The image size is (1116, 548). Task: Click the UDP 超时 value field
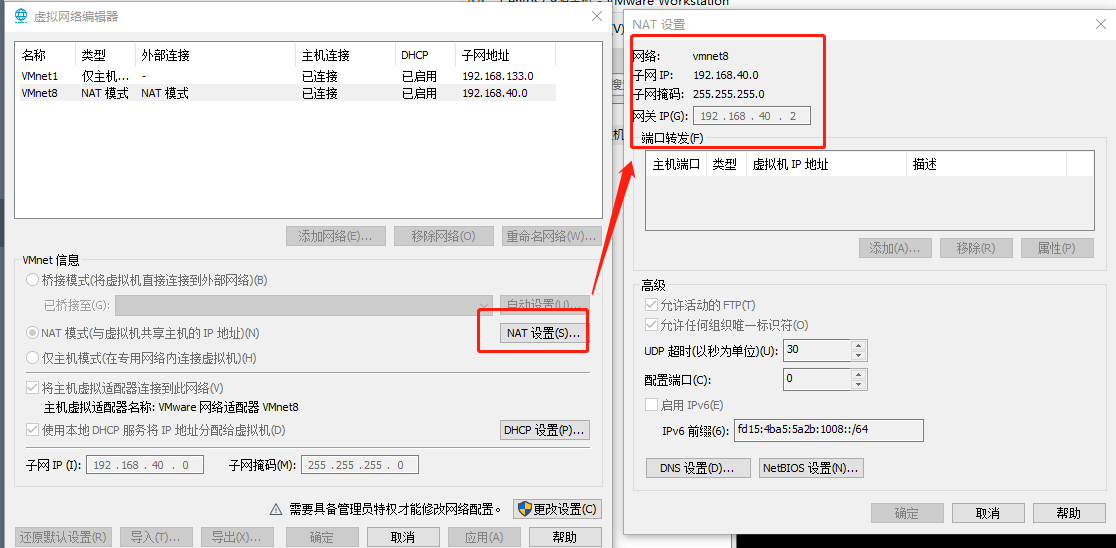[816, 350]
